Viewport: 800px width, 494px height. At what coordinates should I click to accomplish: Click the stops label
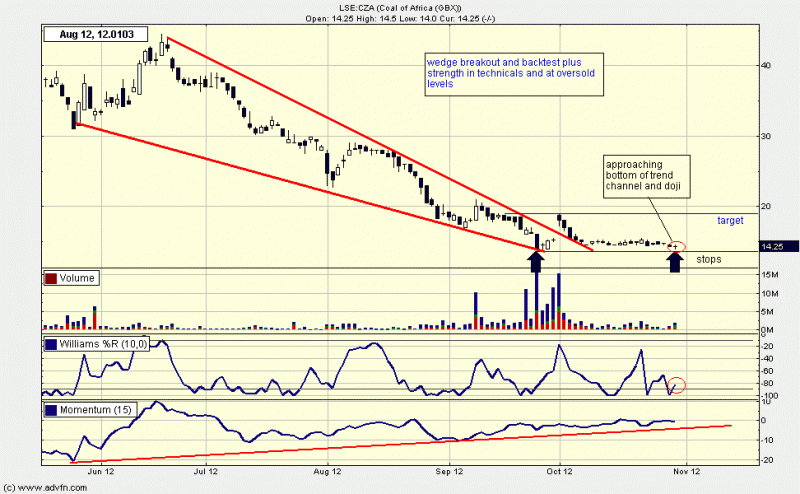pyautogui.click(x=708, y=259)
